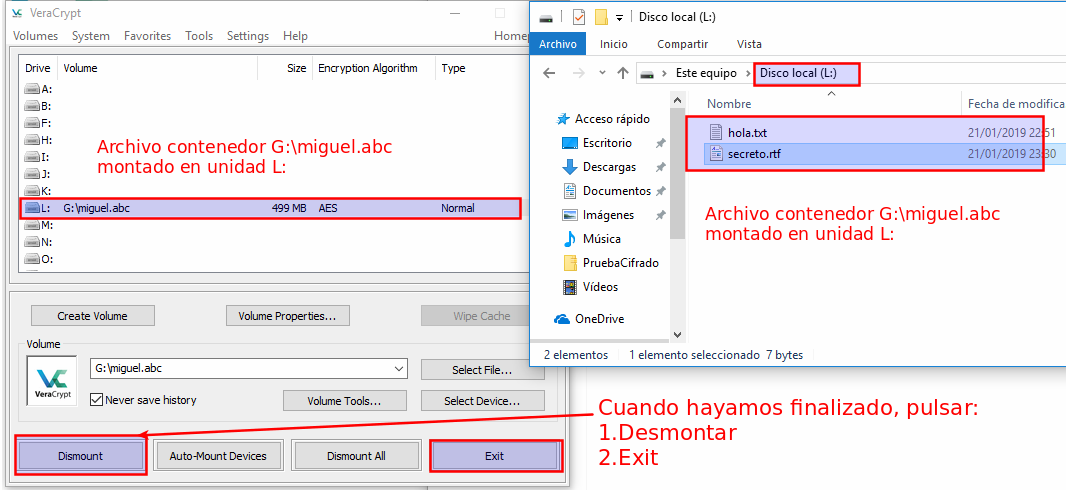The height and width of the screenshot is (490, 1066).
Task: Open Descargas in quick access
Action: 609,167
